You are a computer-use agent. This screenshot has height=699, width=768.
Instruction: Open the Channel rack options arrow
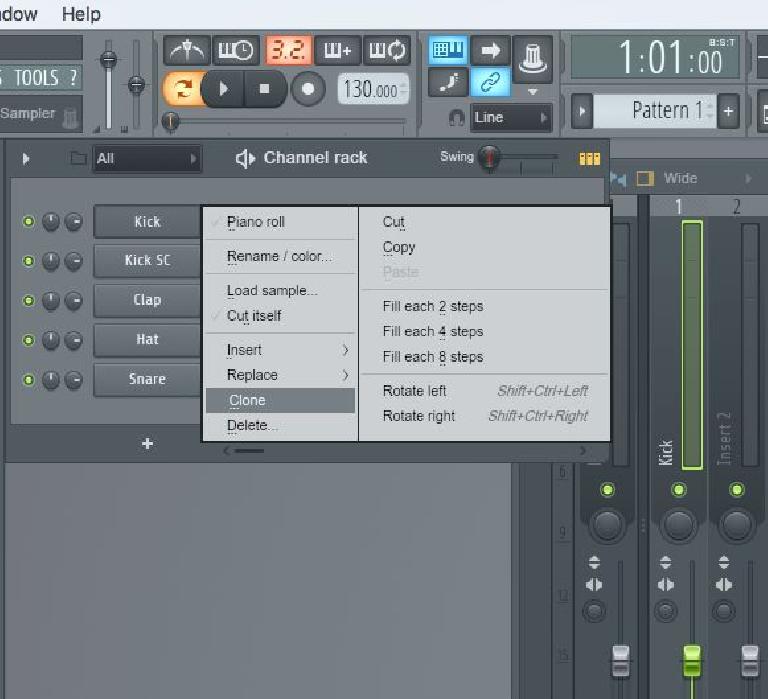[26, 159]
